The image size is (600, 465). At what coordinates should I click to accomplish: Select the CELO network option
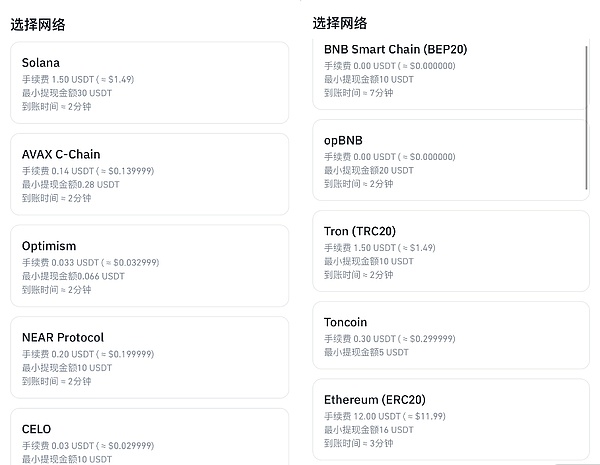(148, 436)
